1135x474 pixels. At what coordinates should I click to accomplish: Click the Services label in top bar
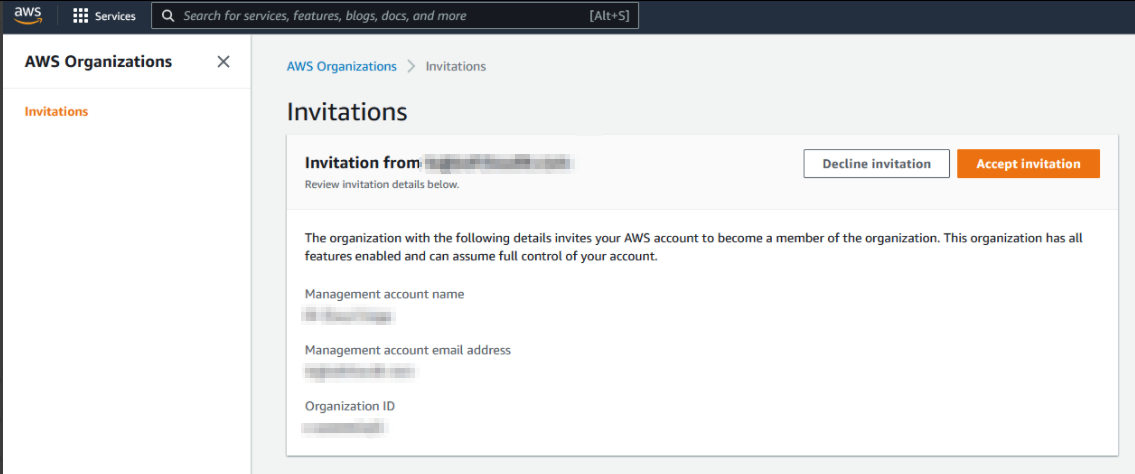[x=115, y=16]
